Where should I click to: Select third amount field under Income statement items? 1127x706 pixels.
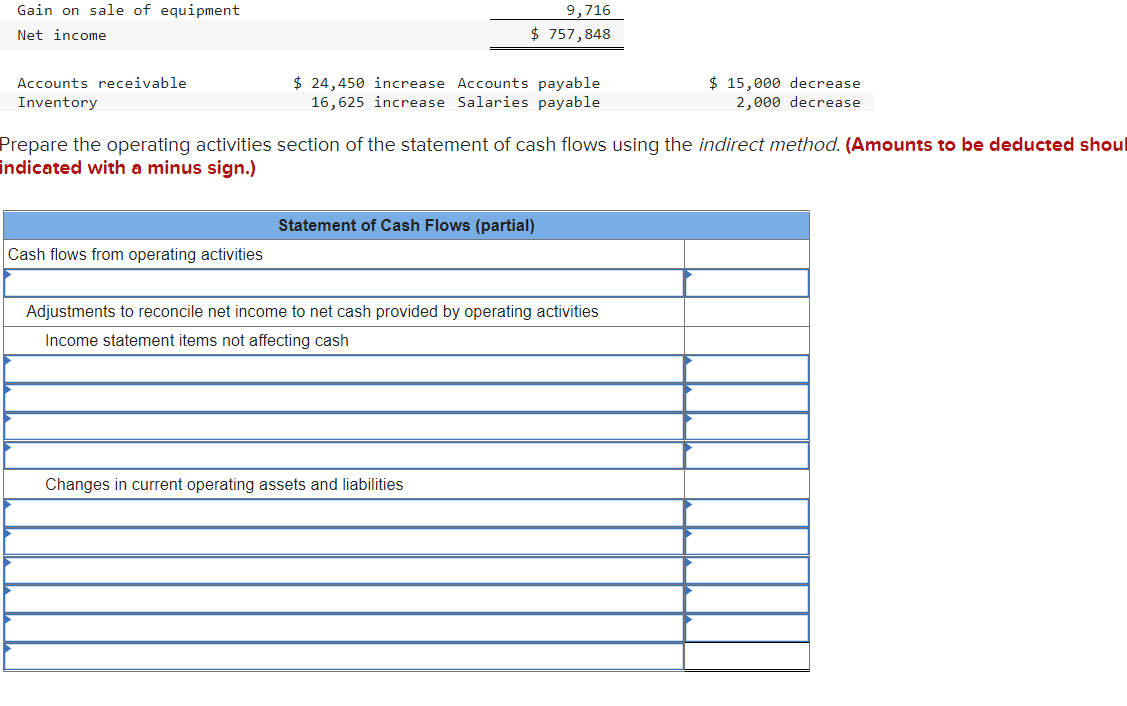click(747, 426)
